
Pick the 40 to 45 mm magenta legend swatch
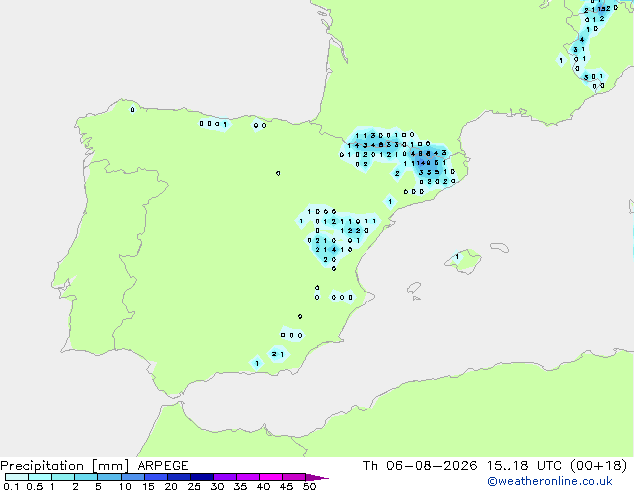pyautogui.click(x=271, y=477)
